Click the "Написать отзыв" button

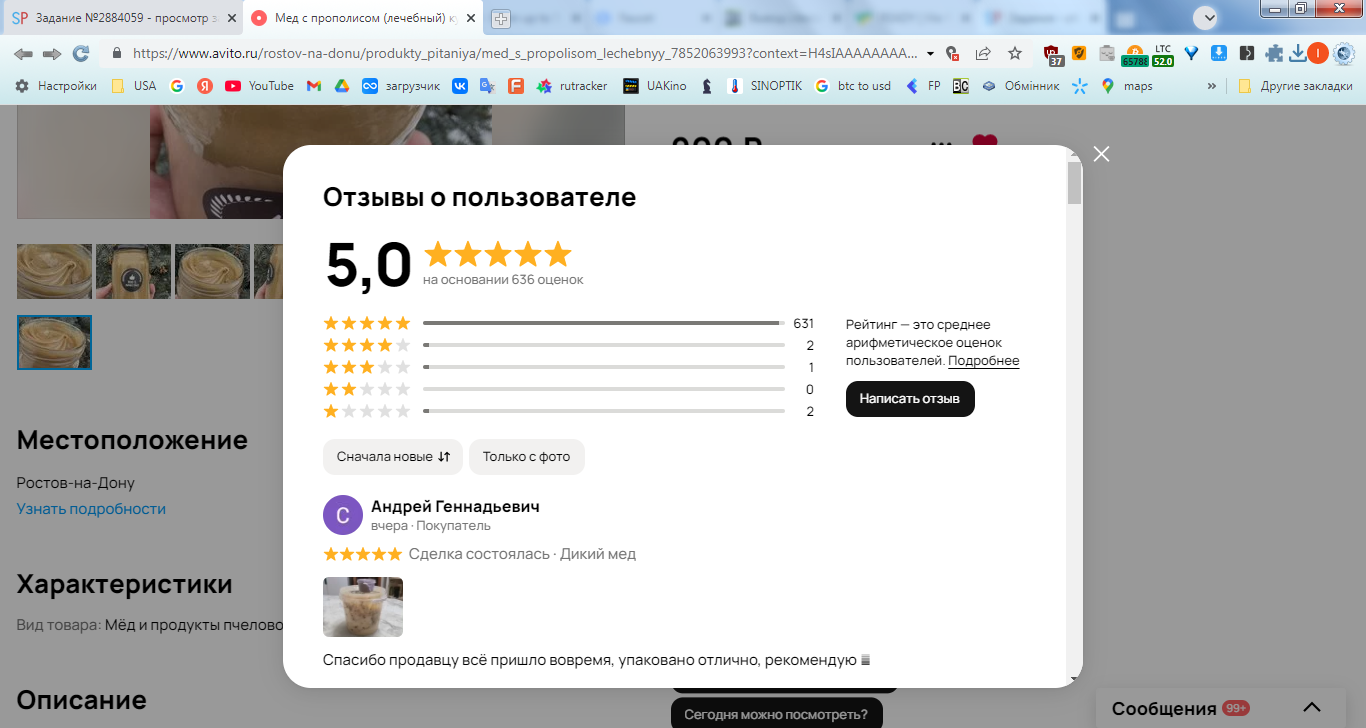point(910,399)
